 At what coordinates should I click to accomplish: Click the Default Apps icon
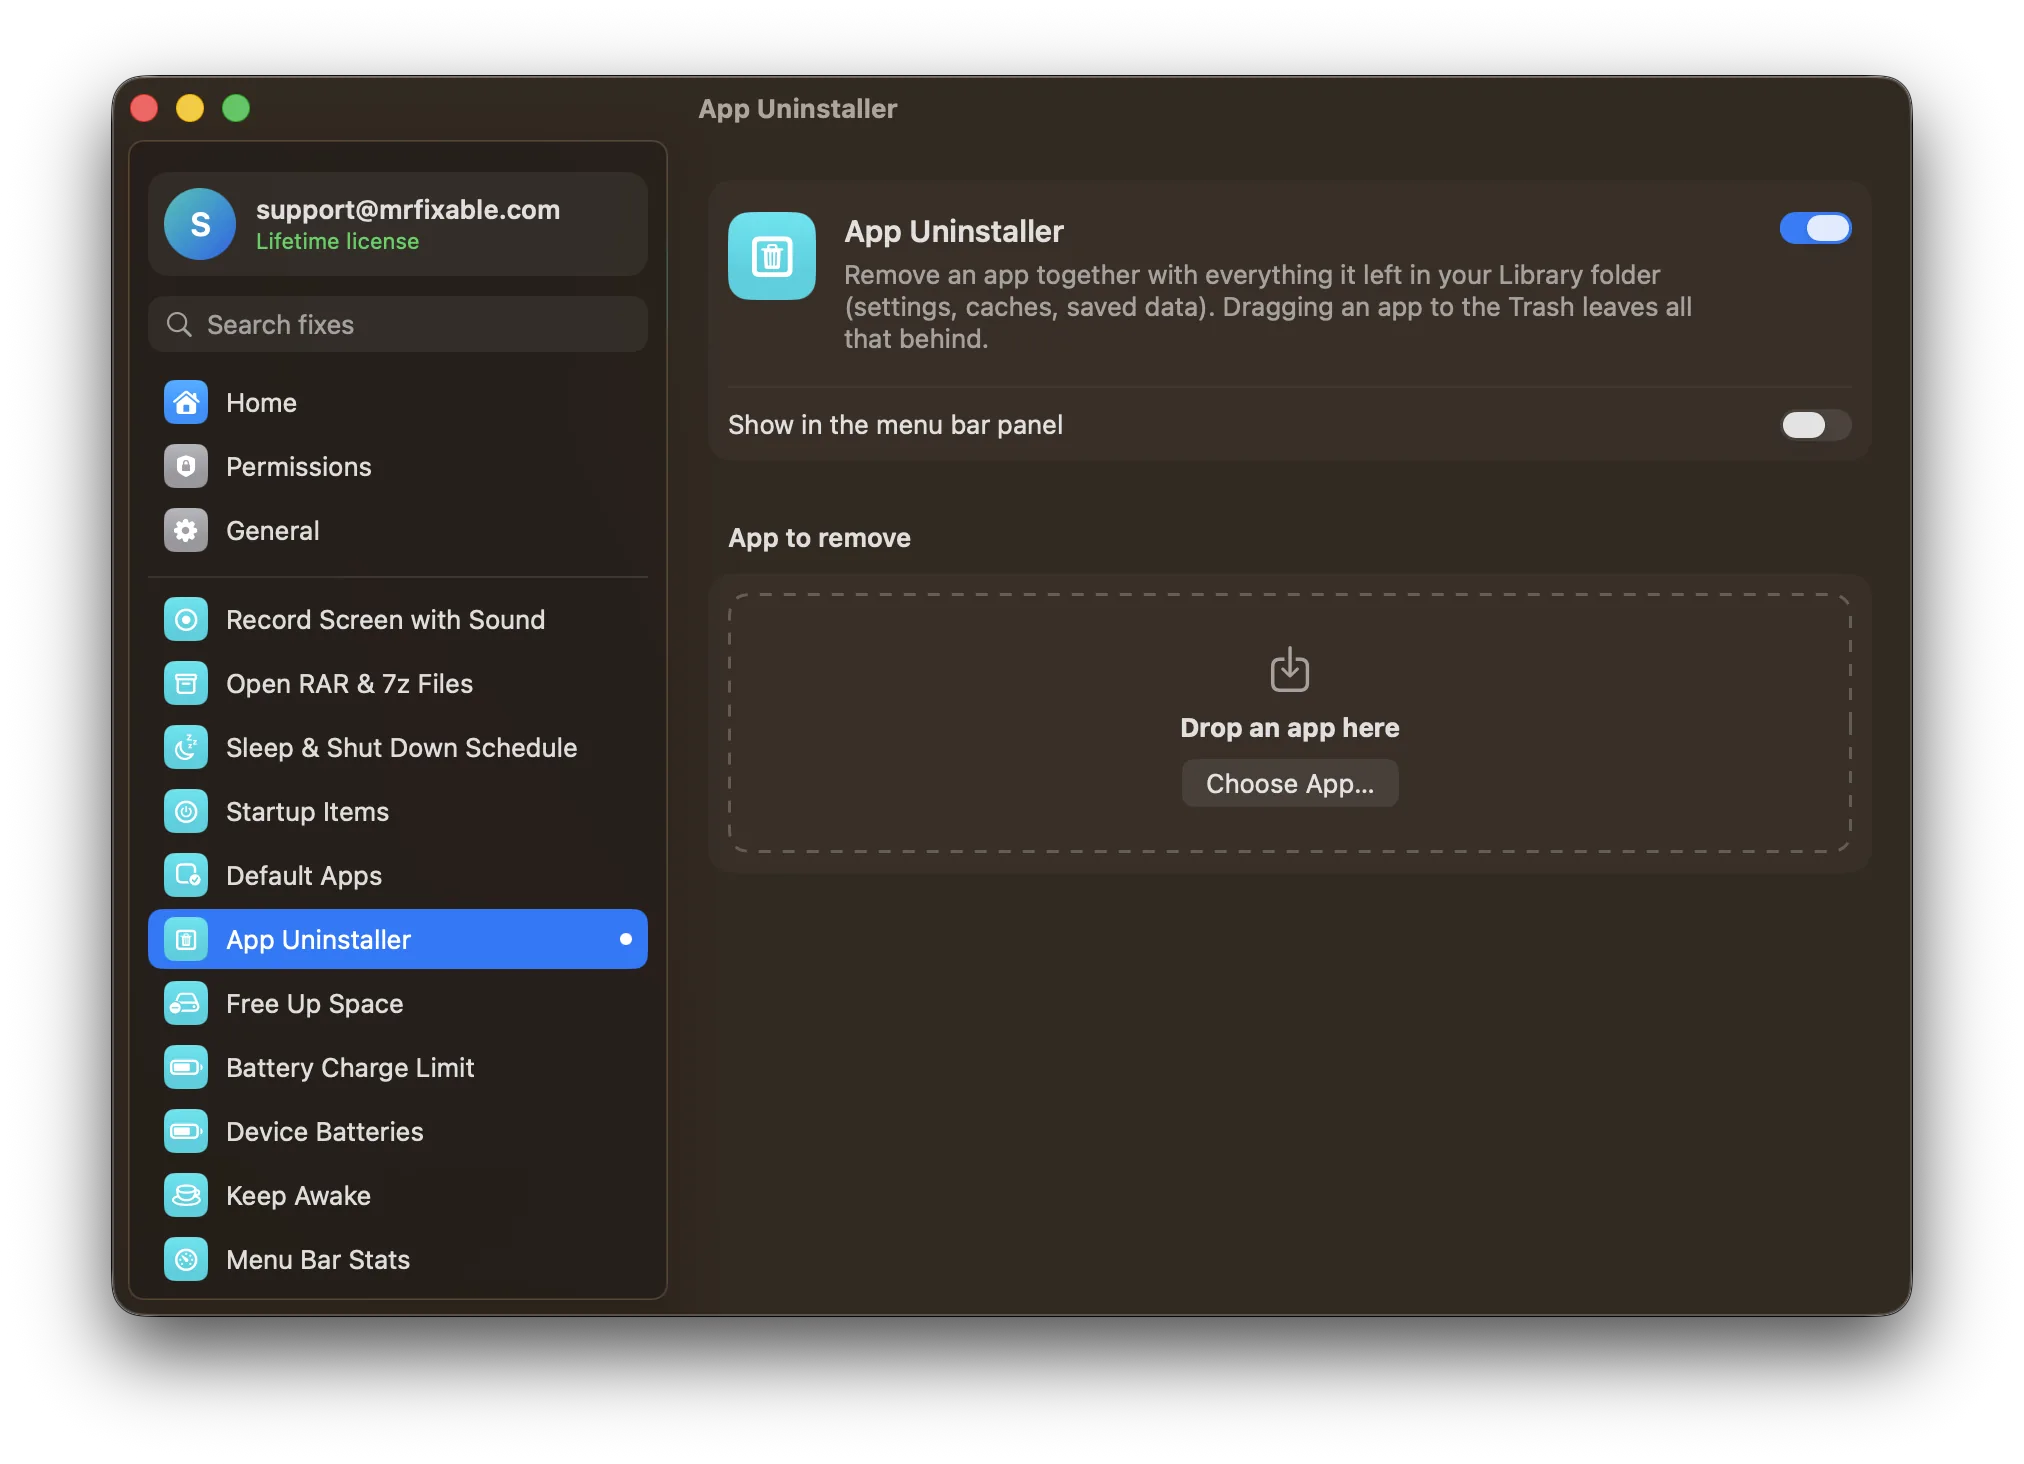pos(186,876)
